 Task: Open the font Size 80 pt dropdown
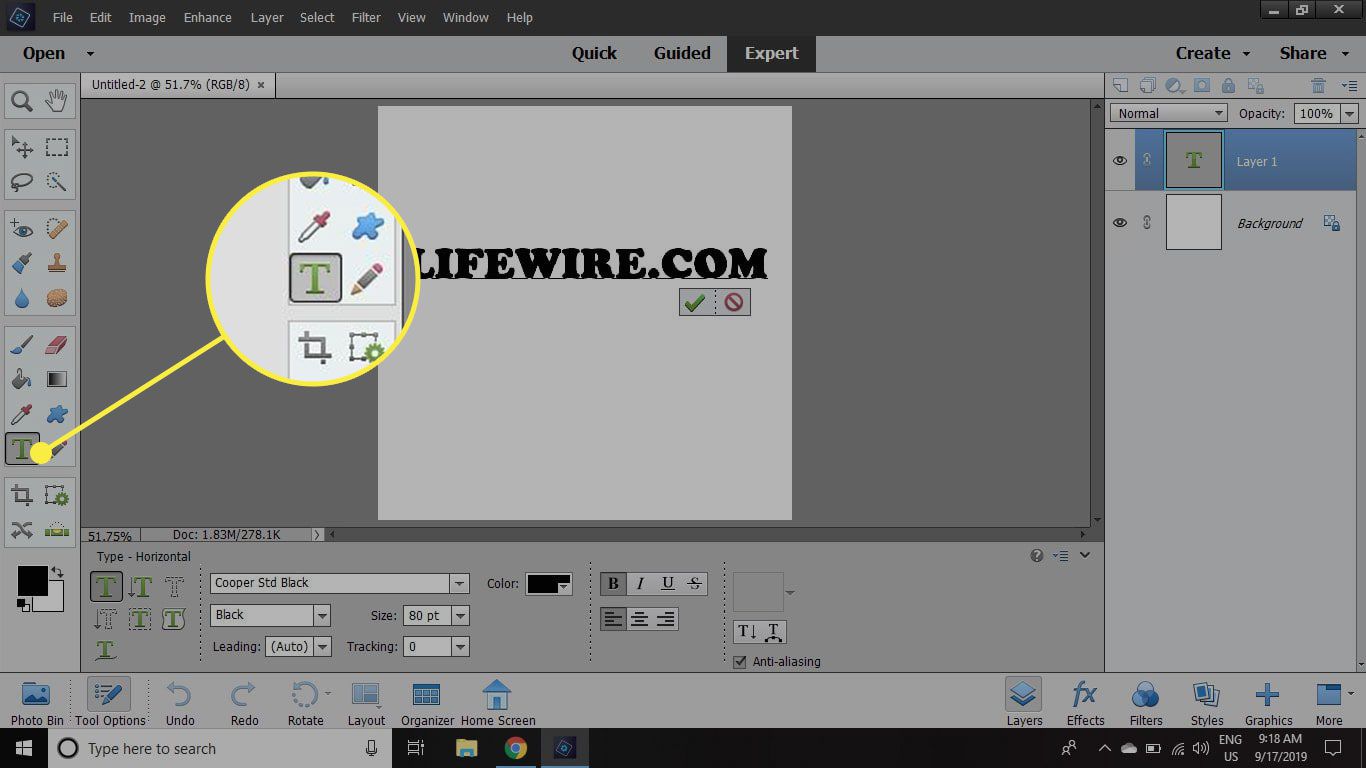tap(460, 616)
